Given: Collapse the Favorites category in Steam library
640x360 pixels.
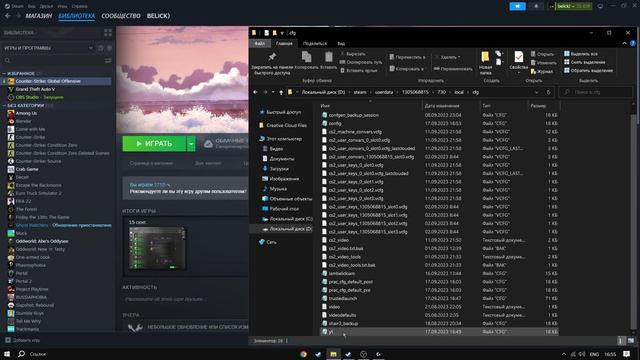Looking at the screenshot, I should [x=4, y=73].
